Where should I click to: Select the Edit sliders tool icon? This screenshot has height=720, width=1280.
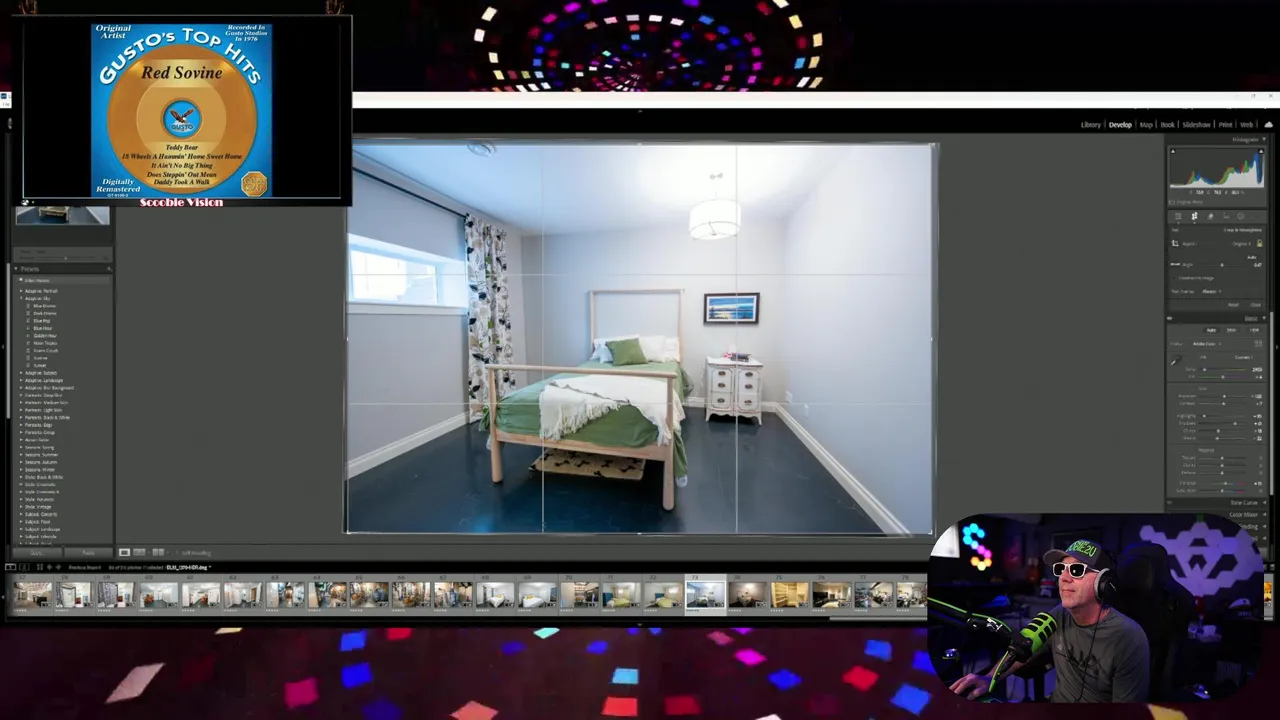1178,216
